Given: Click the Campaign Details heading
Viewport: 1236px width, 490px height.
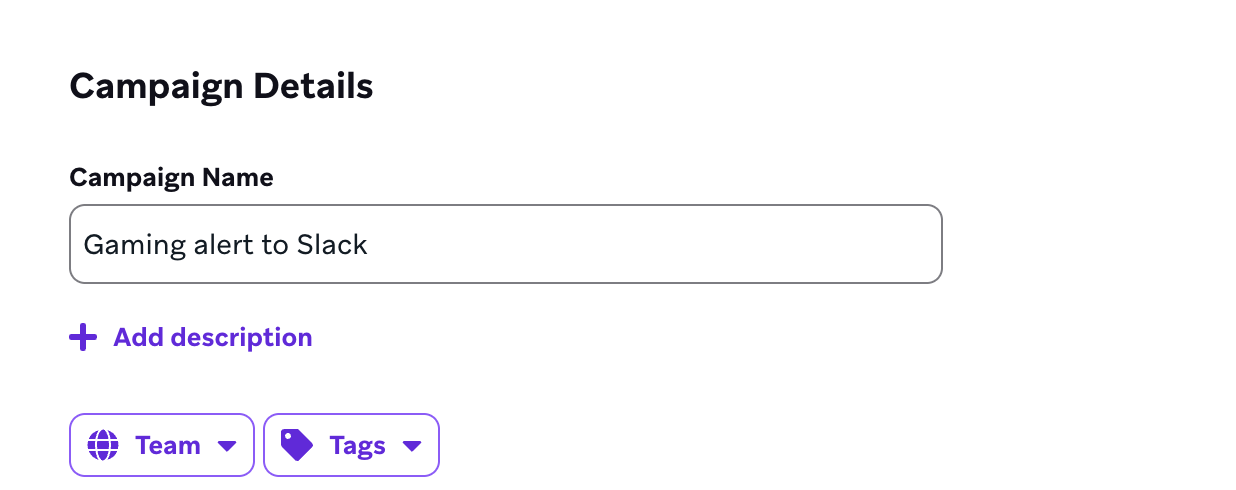Looking at the screenshot, I should click(x=221, y=87).
